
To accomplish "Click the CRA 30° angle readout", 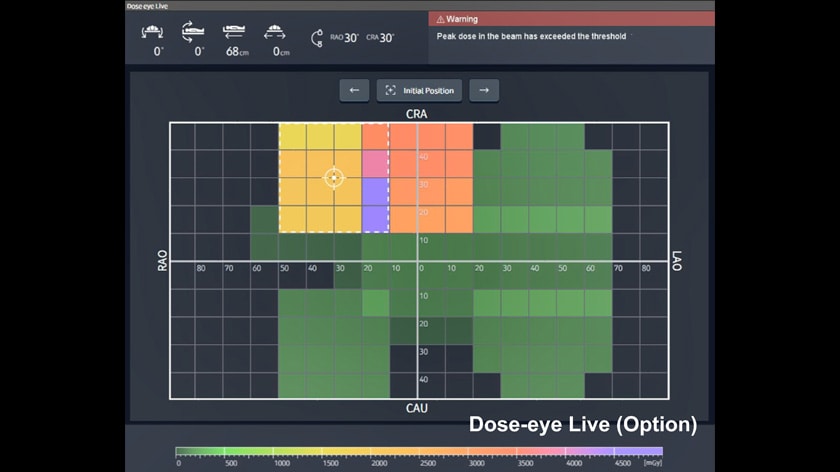I will tap(380, 38).
